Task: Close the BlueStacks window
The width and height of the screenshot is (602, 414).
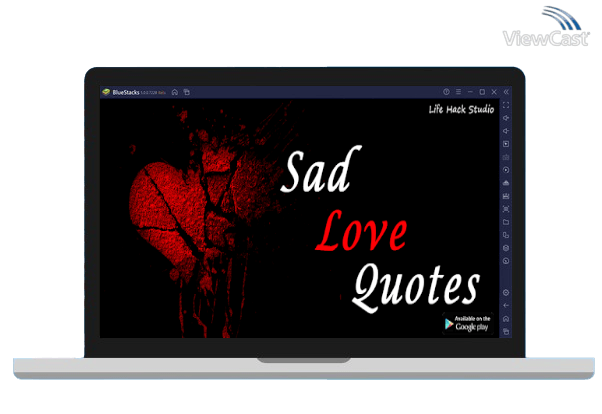Action: [494, 92]
